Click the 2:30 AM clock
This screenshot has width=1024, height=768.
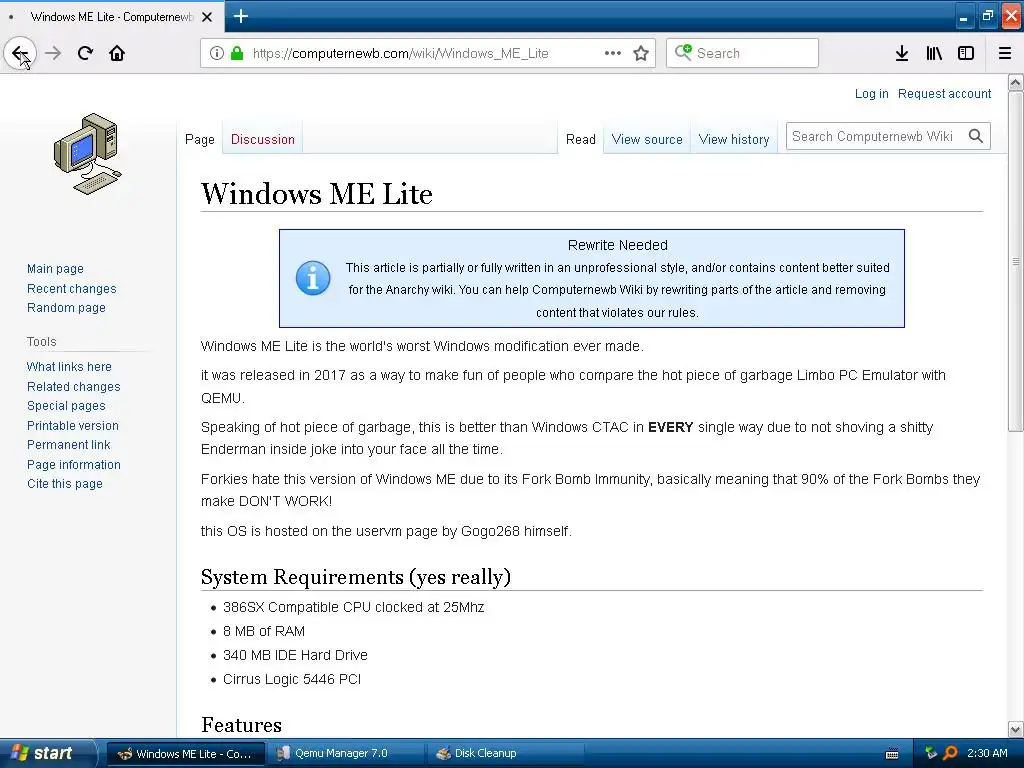coord(987,753)
